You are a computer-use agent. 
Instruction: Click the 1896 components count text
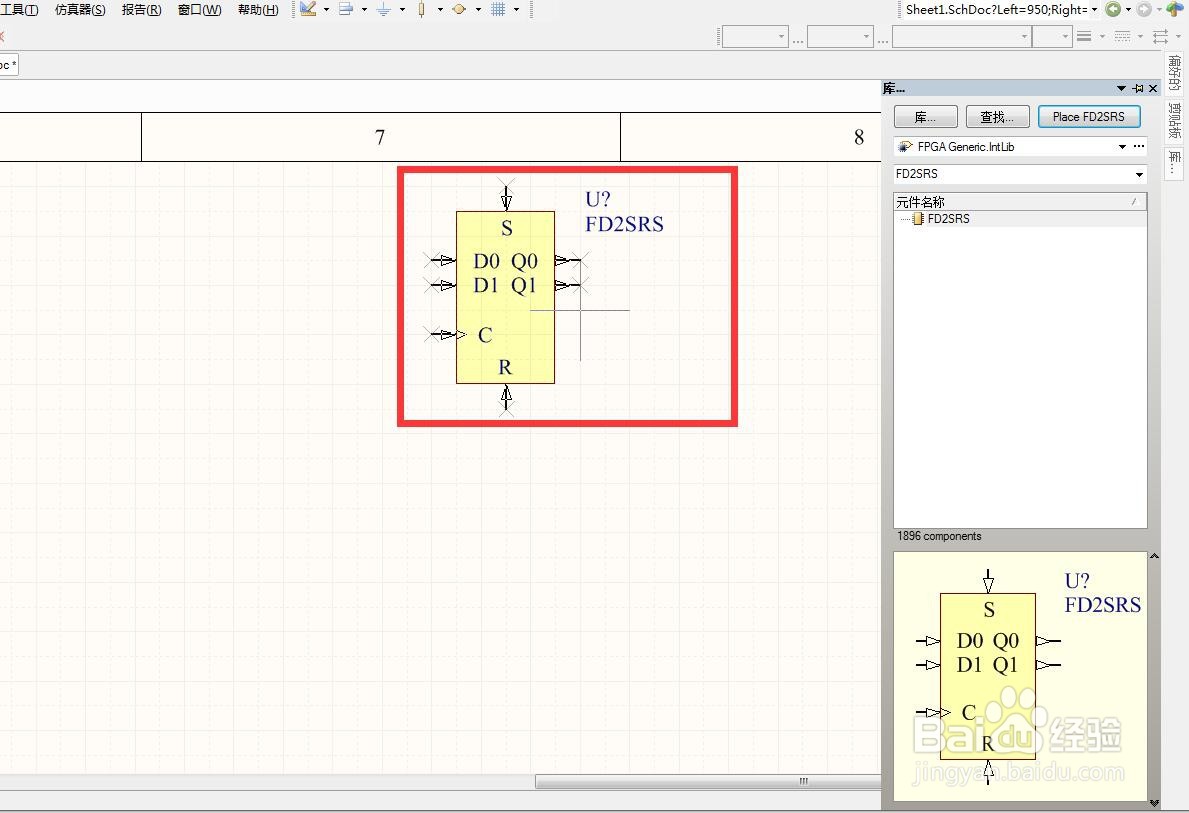[x=939, y=536]
